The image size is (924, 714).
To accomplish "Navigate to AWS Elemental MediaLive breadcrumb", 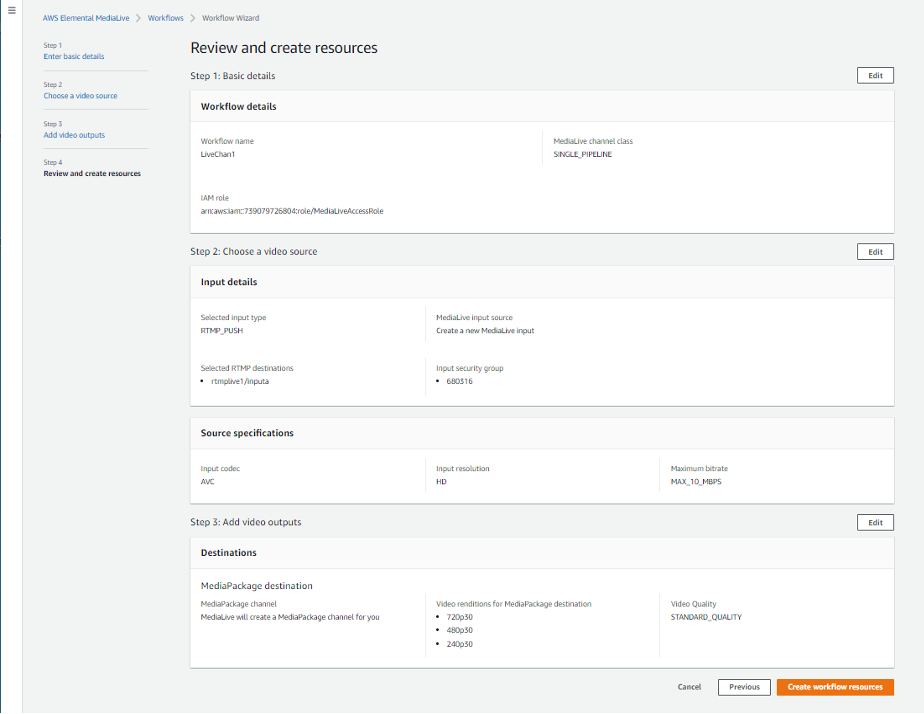I will (86, 17).
